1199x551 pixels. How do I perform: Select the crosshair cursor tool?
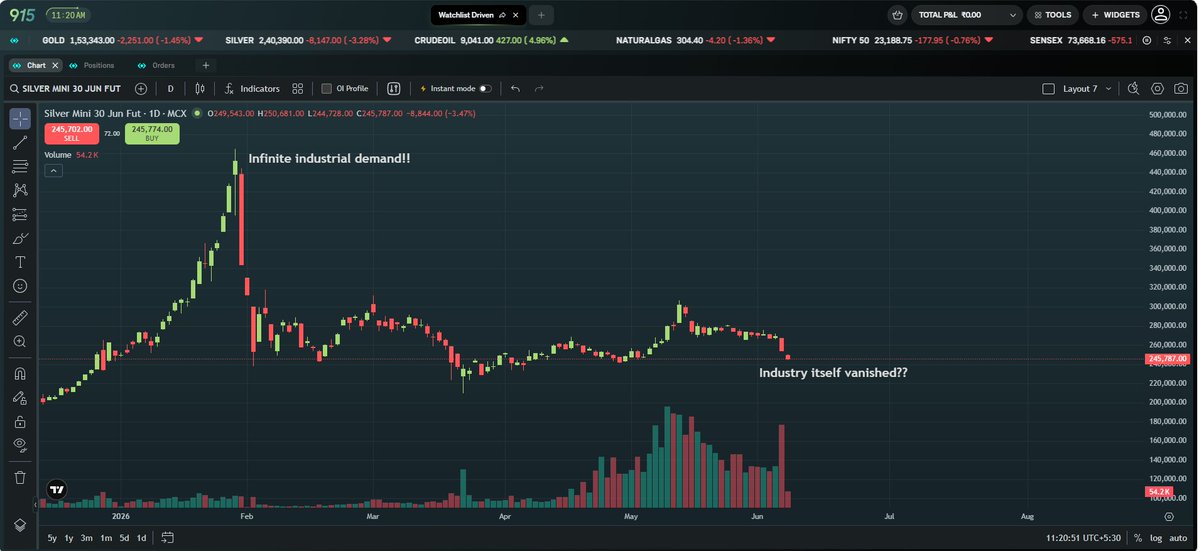click(x=20, y=118)
